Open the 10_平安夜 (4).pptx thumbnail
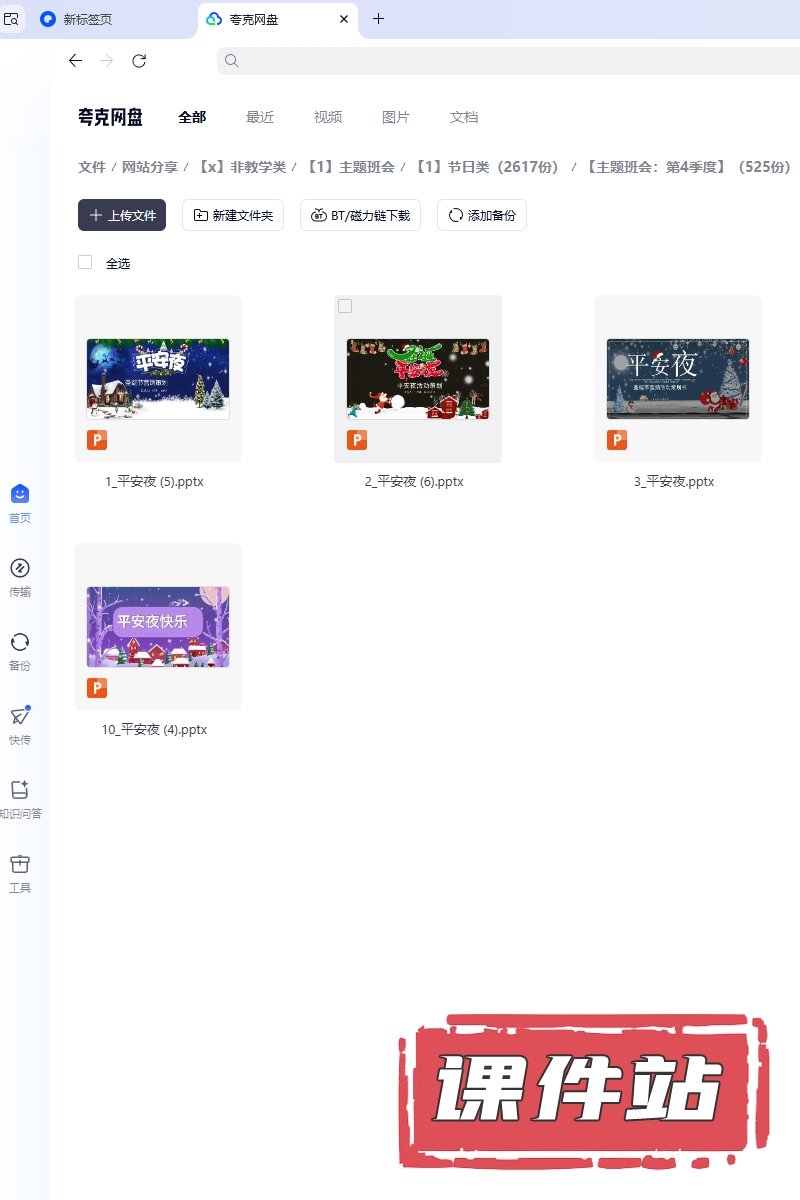 [x=158, y=627]
